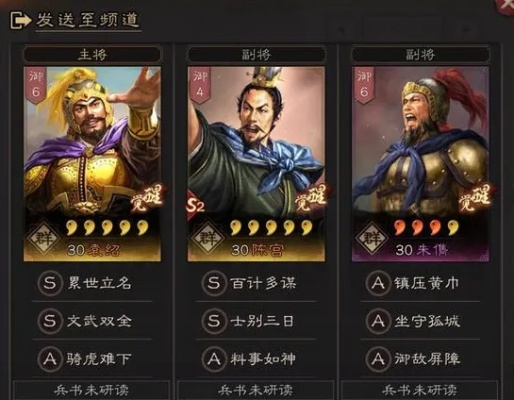Tap the A-rank icon beside 料事如神
514x400 pixels.
pyautogui.click(x=214, y=359)
